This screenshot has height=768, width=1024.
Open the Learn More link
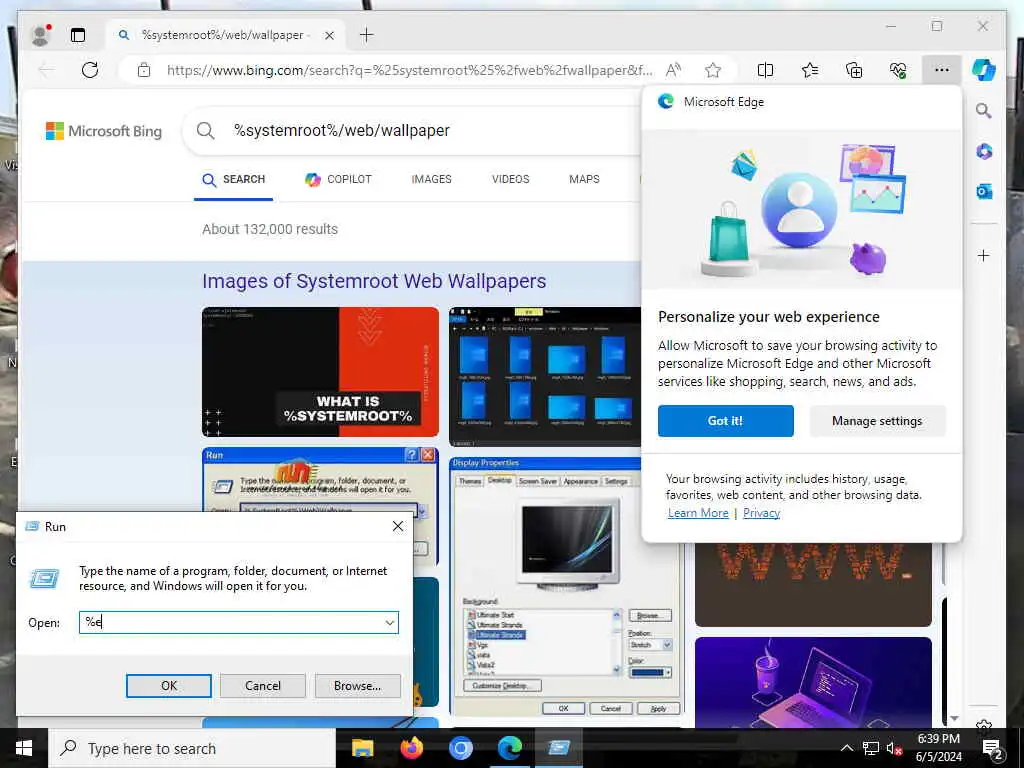click(698, 513)
